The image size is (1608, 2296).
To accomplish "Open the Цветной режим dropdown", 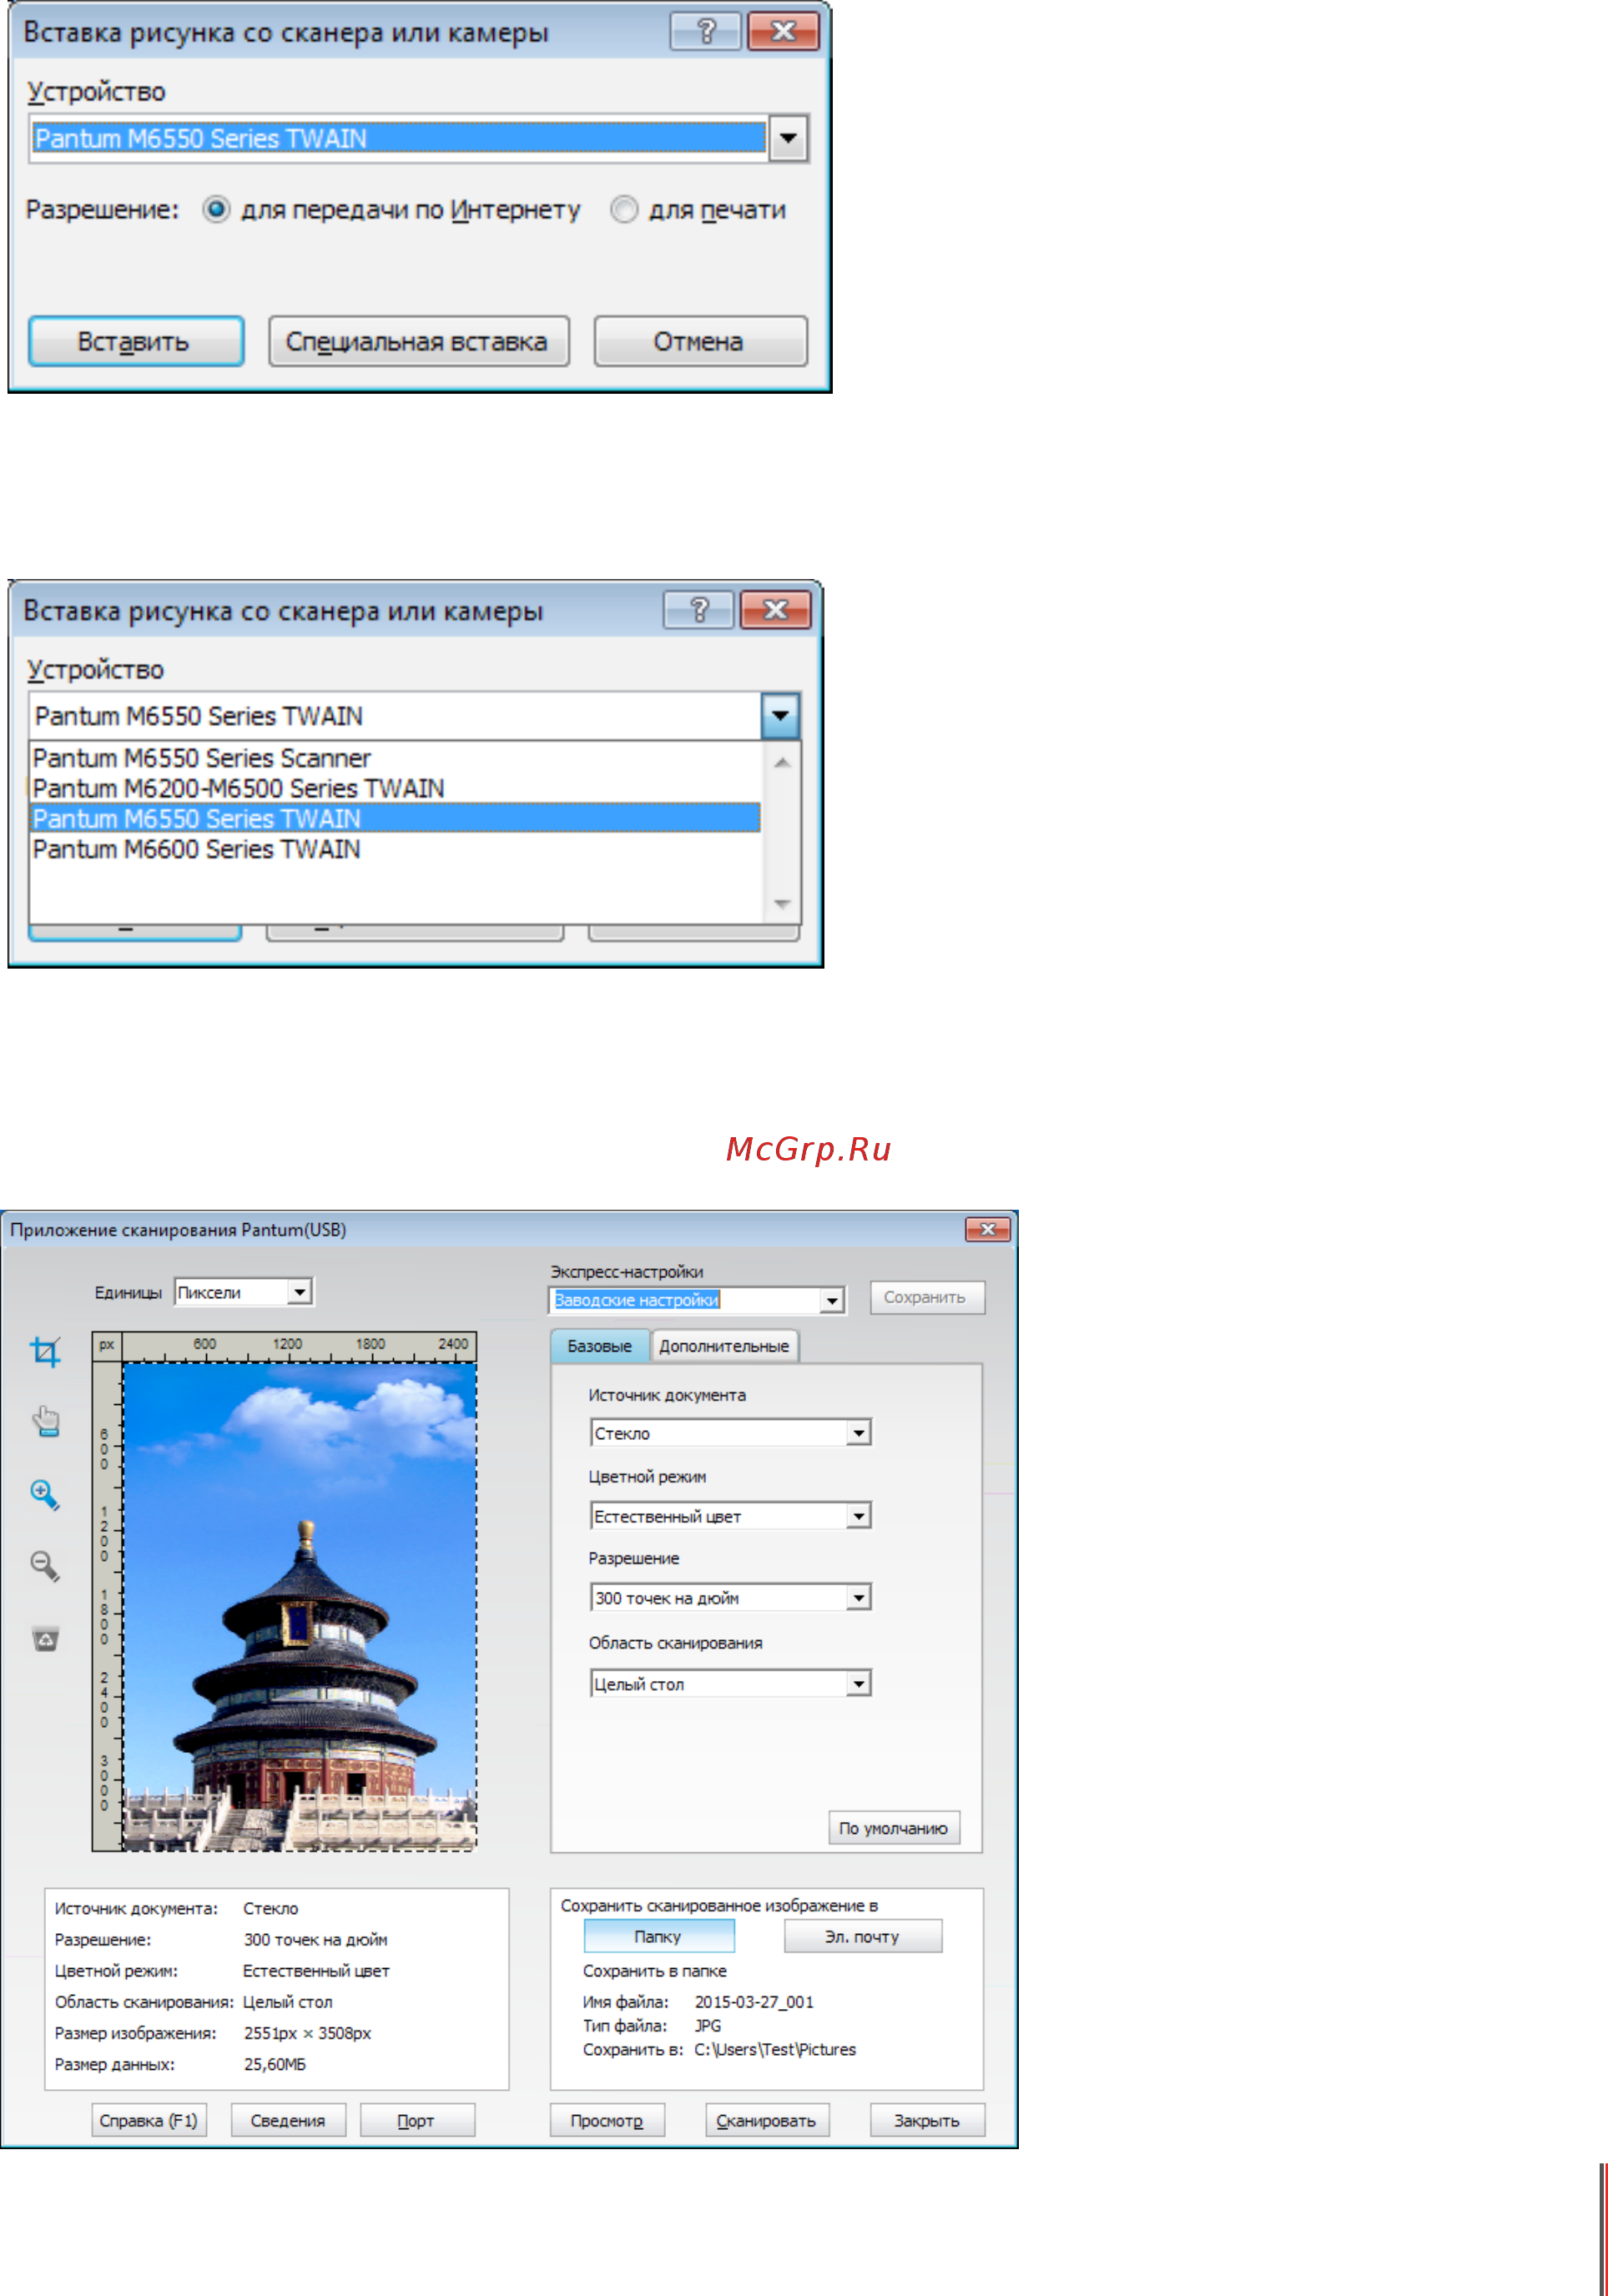I will 858,1516.
